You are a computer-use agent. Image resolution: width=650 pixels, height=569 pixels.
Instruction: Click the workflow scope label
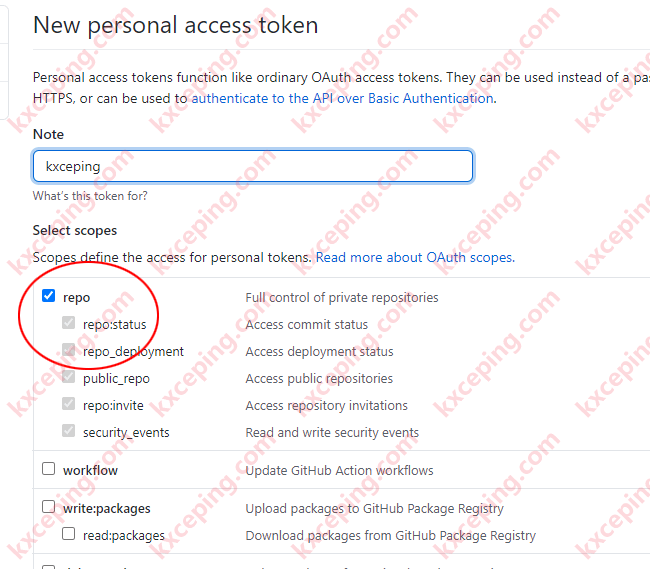coord(90,470)
